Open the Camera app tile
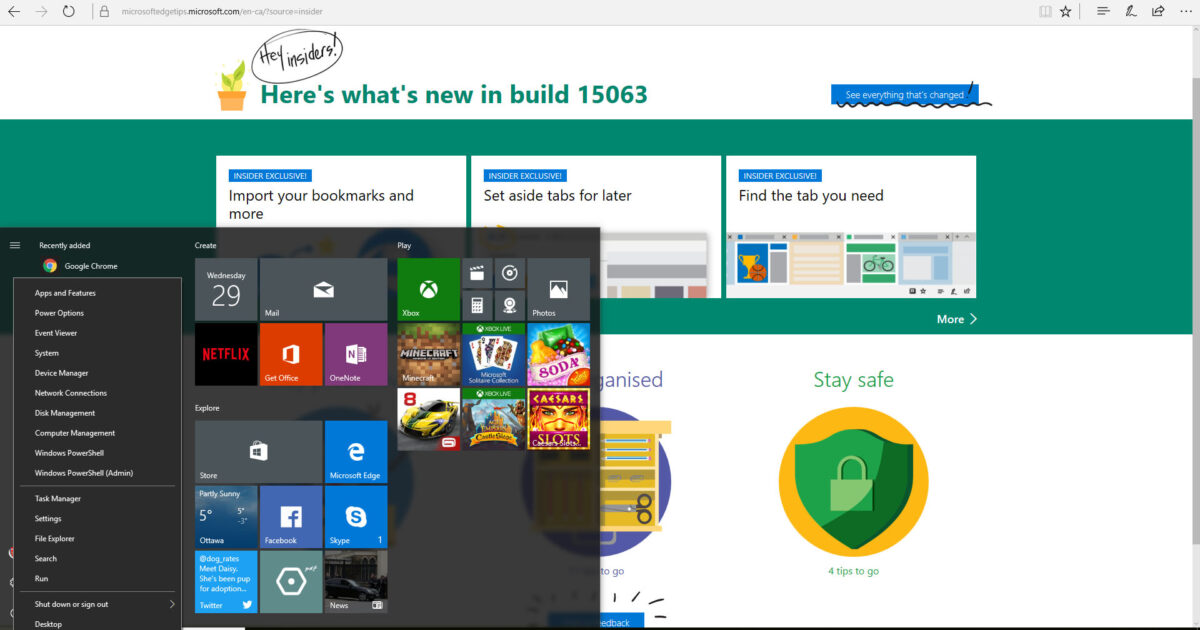This screenshot has height=630, width=1200. 510,305
